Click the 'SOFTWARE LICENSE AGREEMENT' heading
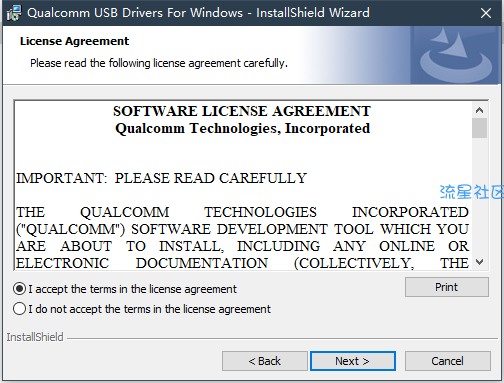504x383 pixels. tap(242, 111)
